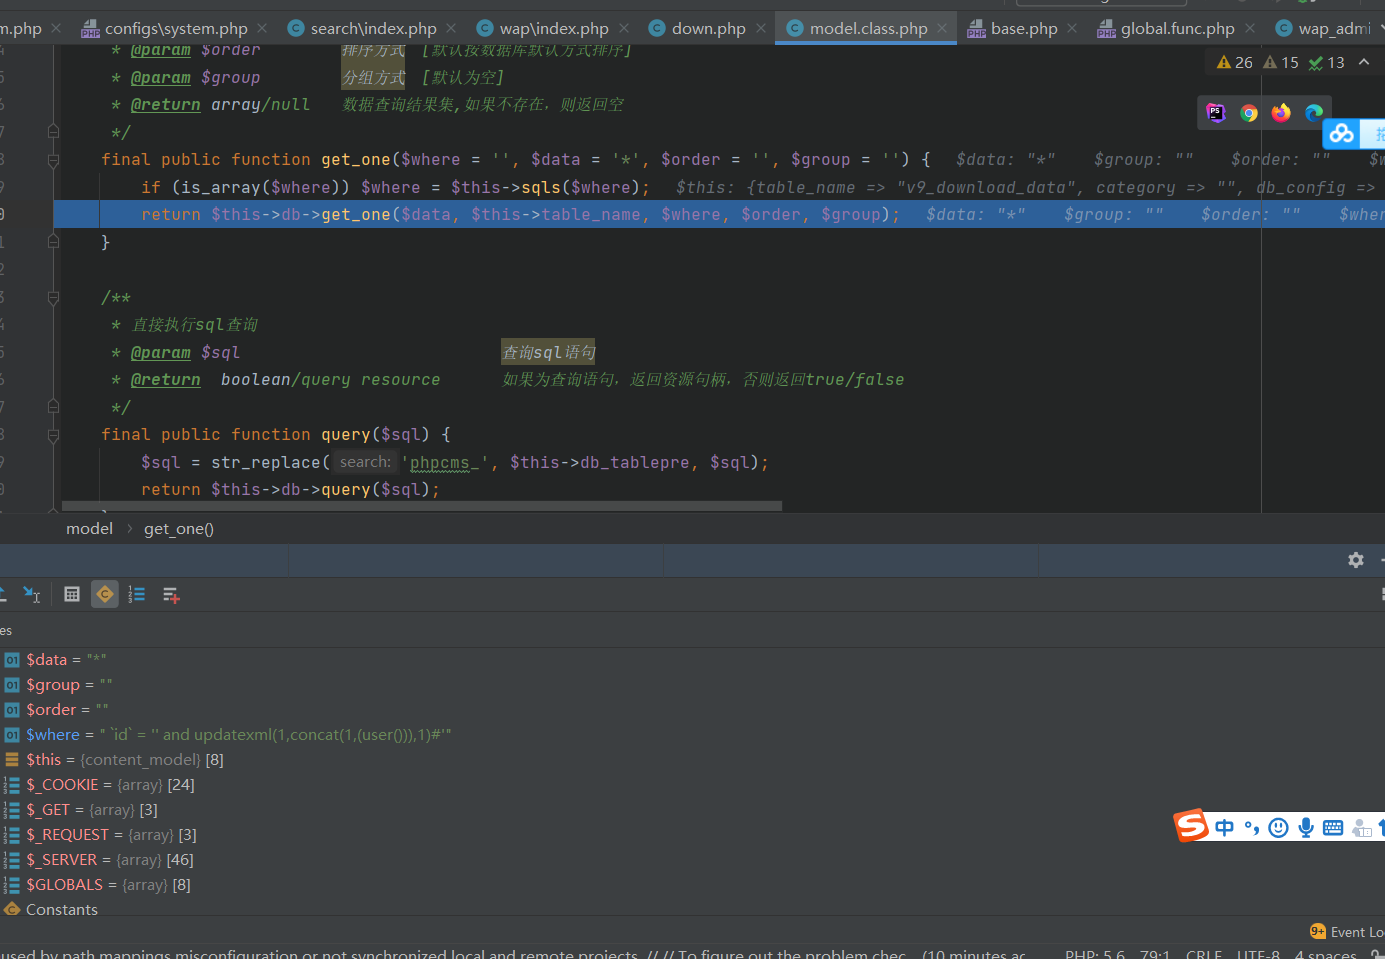Toggle Show Constants in variables view

105,595
